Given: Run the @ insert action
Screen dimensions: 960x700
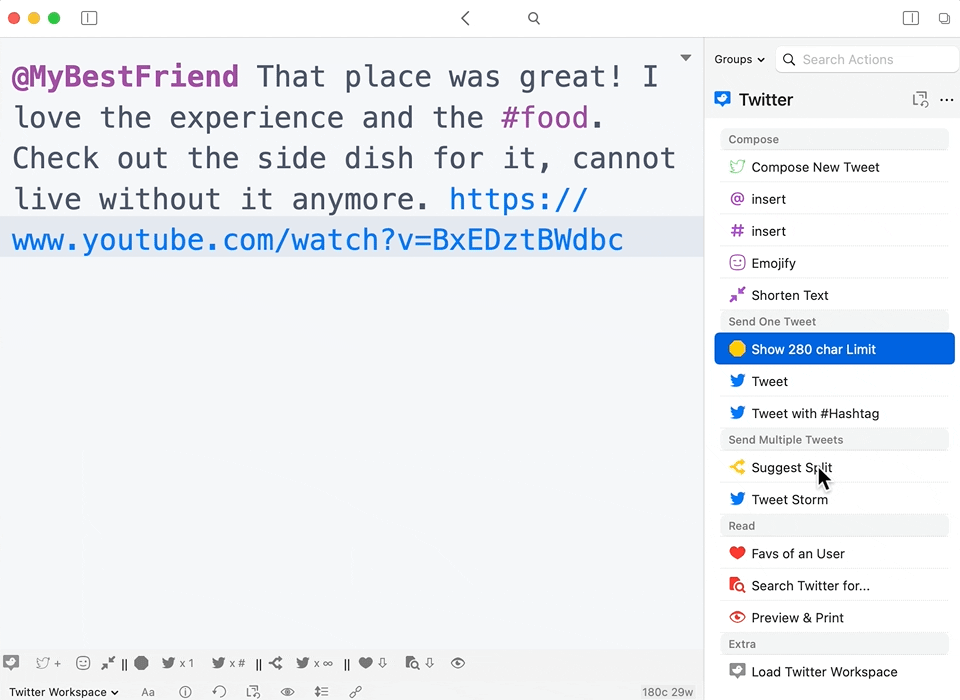Looking at the screenshot, I should click(x=834, y=199).
